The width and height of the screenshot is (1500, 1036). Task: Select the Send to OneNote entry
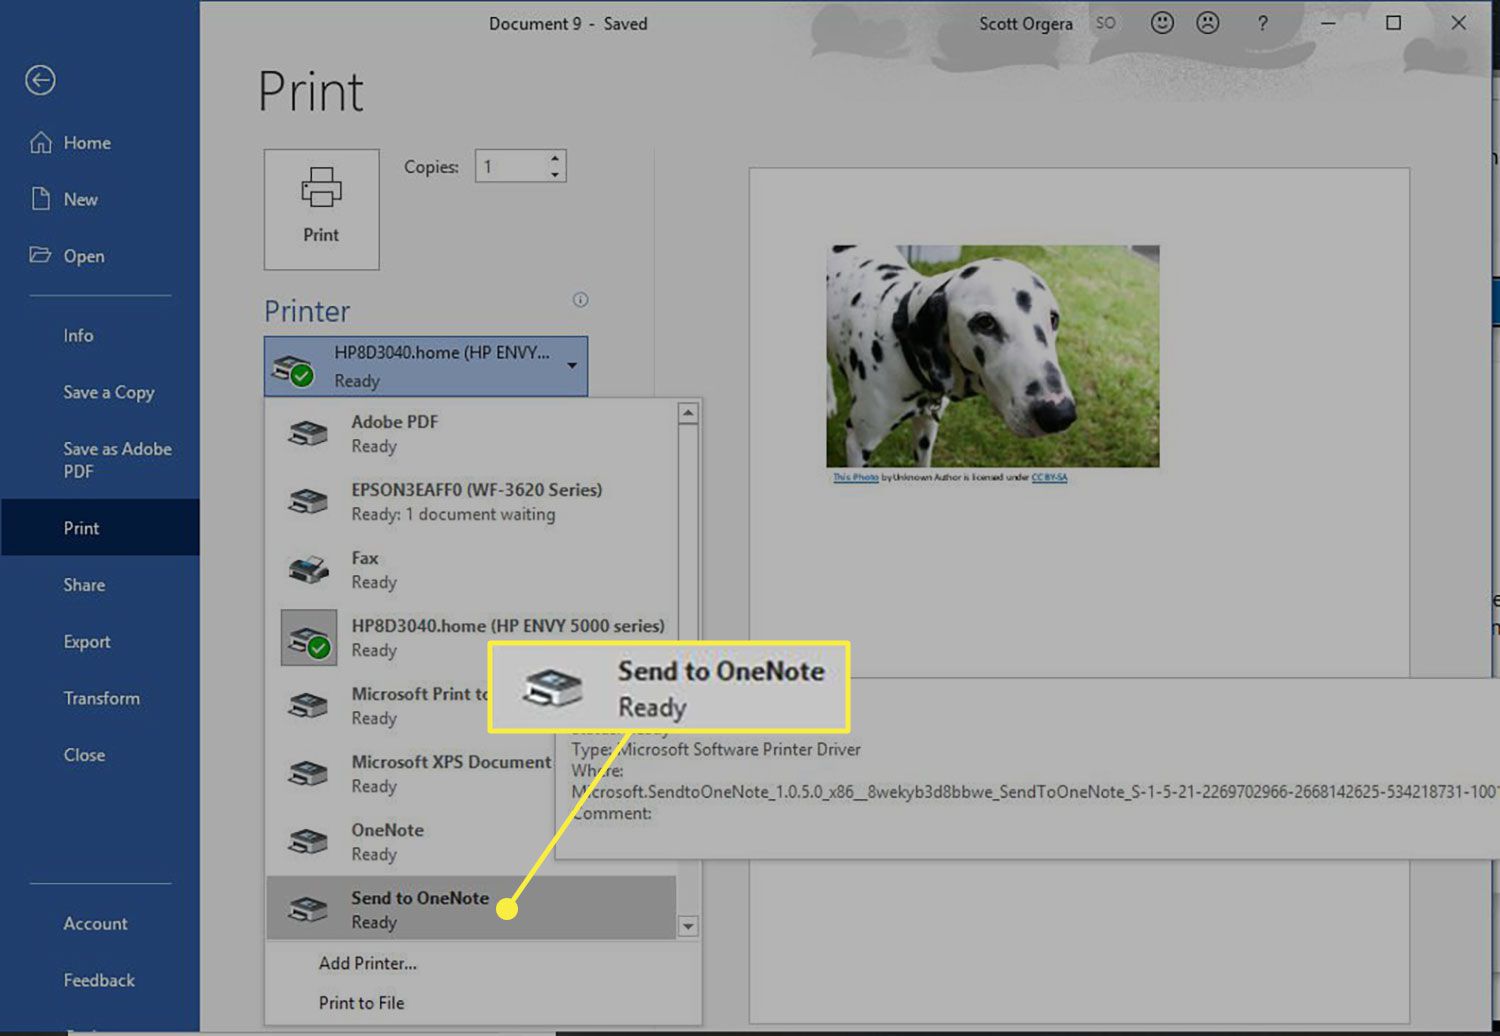click(471, 909)
